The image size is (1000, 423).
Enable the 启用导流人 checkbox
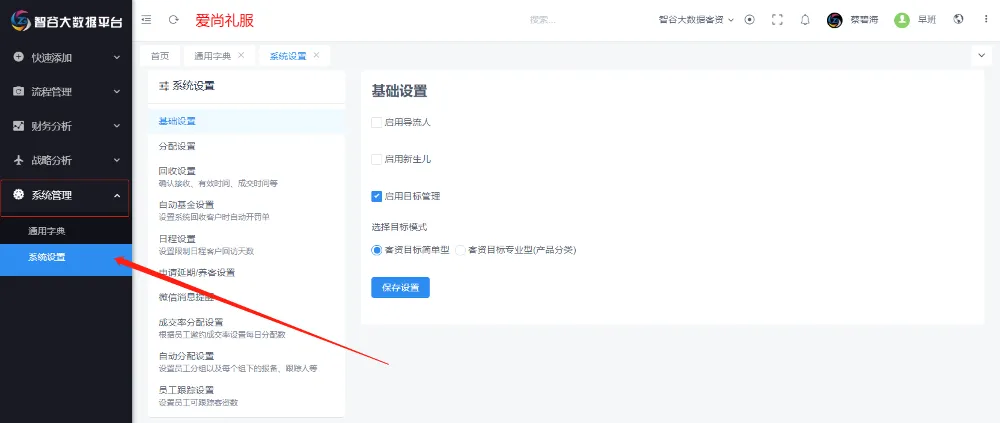pos(377,122)
